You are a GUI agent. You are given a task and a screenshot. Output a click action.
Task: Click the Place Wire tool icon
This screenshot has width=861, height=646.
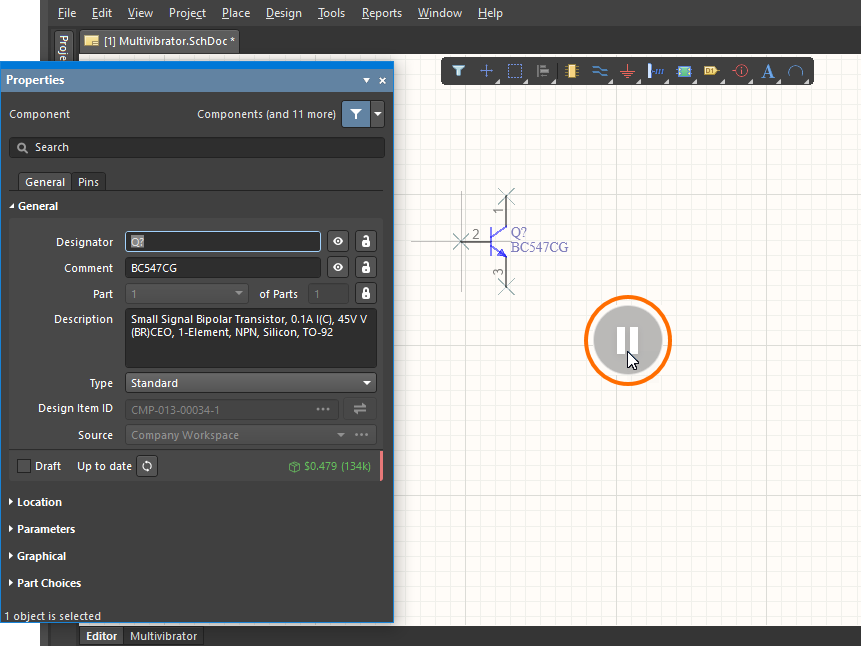click(x=600, y=71)
